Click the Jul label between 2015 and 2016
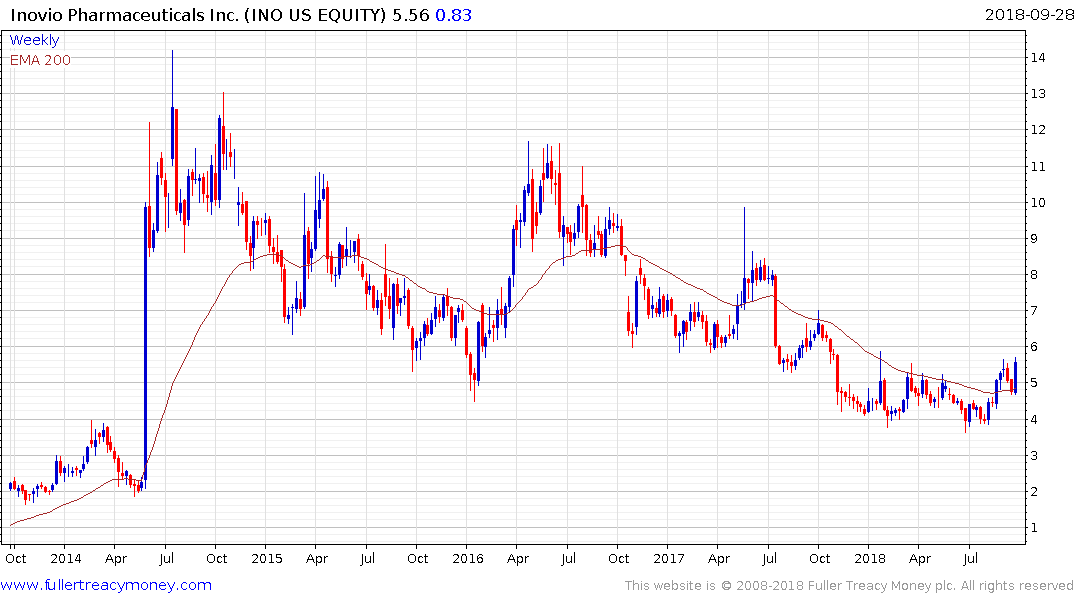Viewport: 1075px width, 600px height. click(367, 559)
